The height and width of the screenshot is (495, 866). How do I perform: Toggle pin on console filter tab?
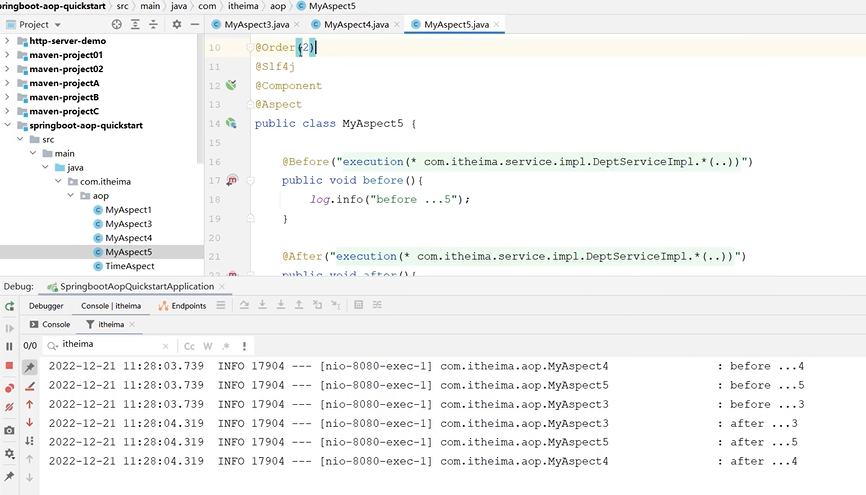29,367
